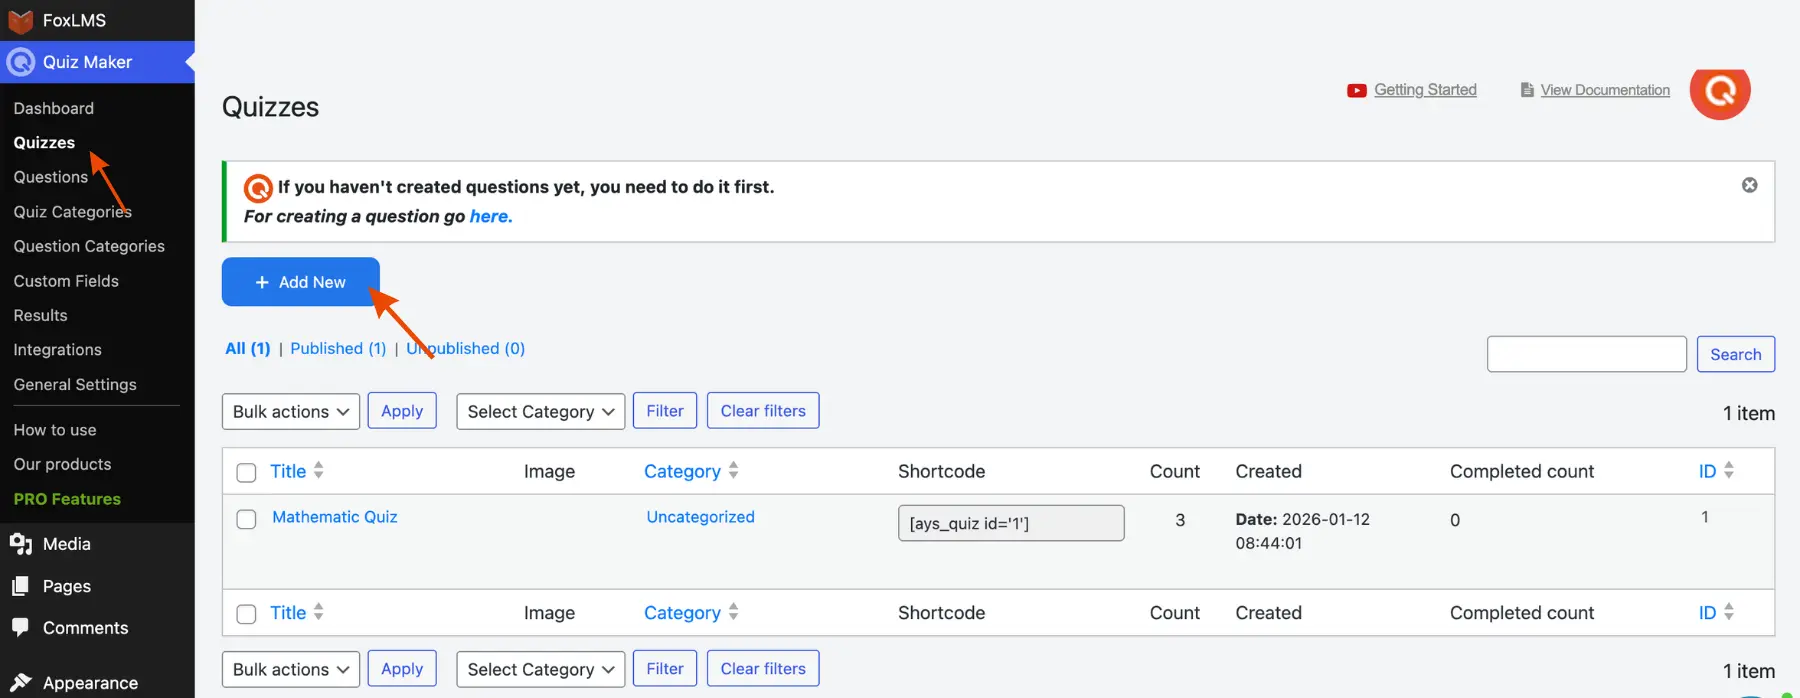Click the orange Quiz Maker logo at top right

tap(1719, 91)
